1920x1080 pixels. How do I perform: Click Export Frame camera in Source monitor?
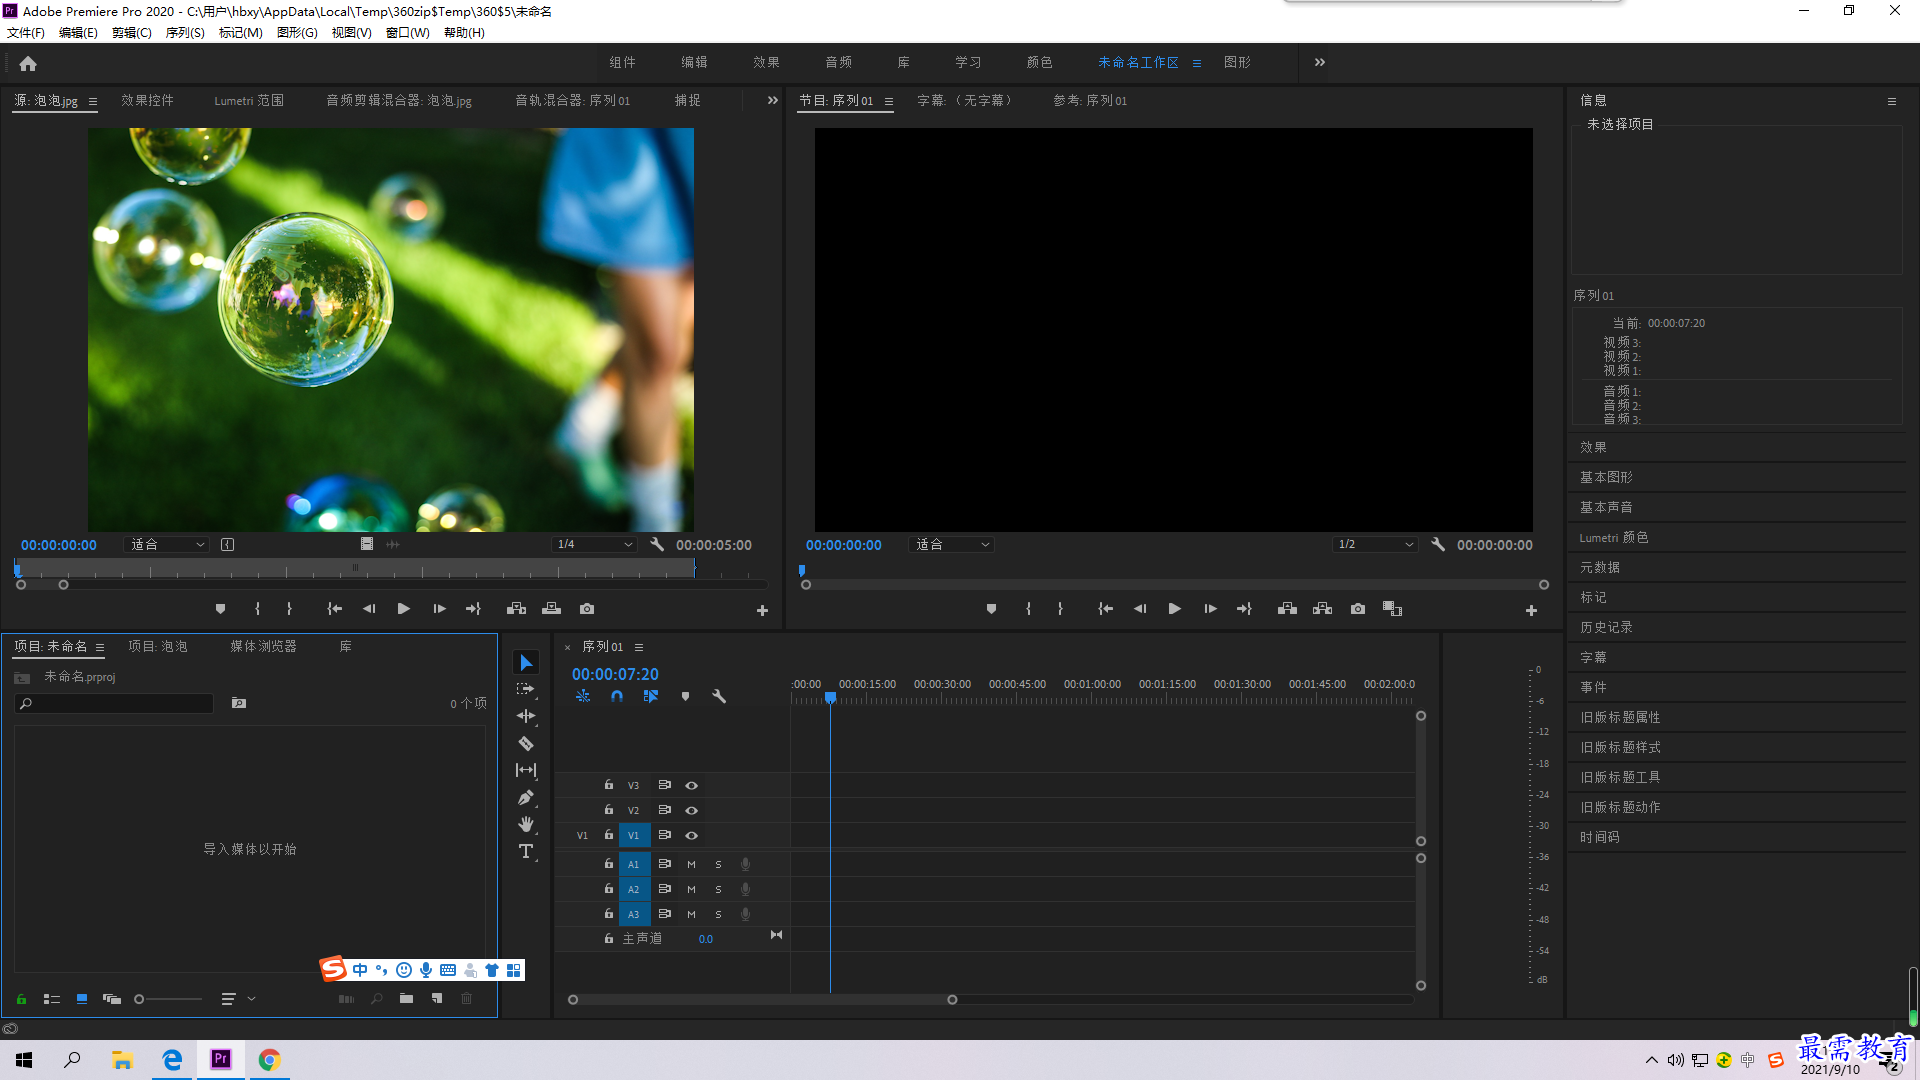click(x=587, y=609)
